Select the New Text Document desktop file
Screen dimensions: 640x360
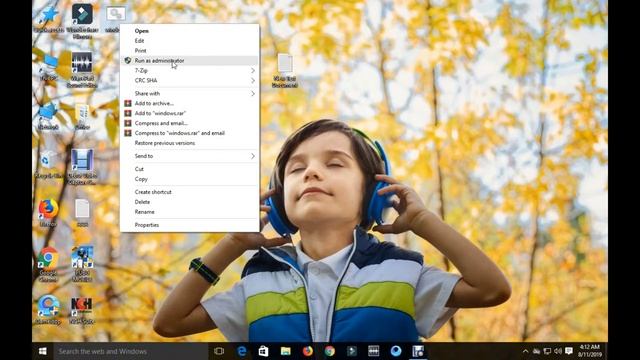(285, 70)
